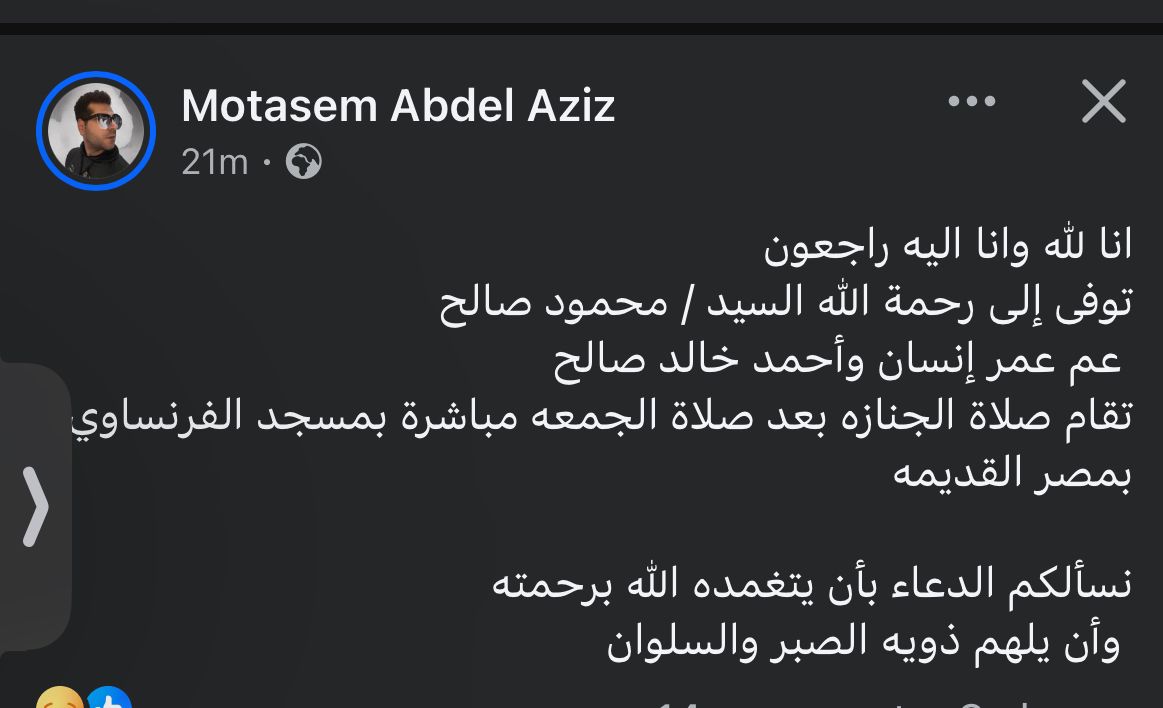
Task: Click the 21m post timestamp
Action: coord(214,161)
